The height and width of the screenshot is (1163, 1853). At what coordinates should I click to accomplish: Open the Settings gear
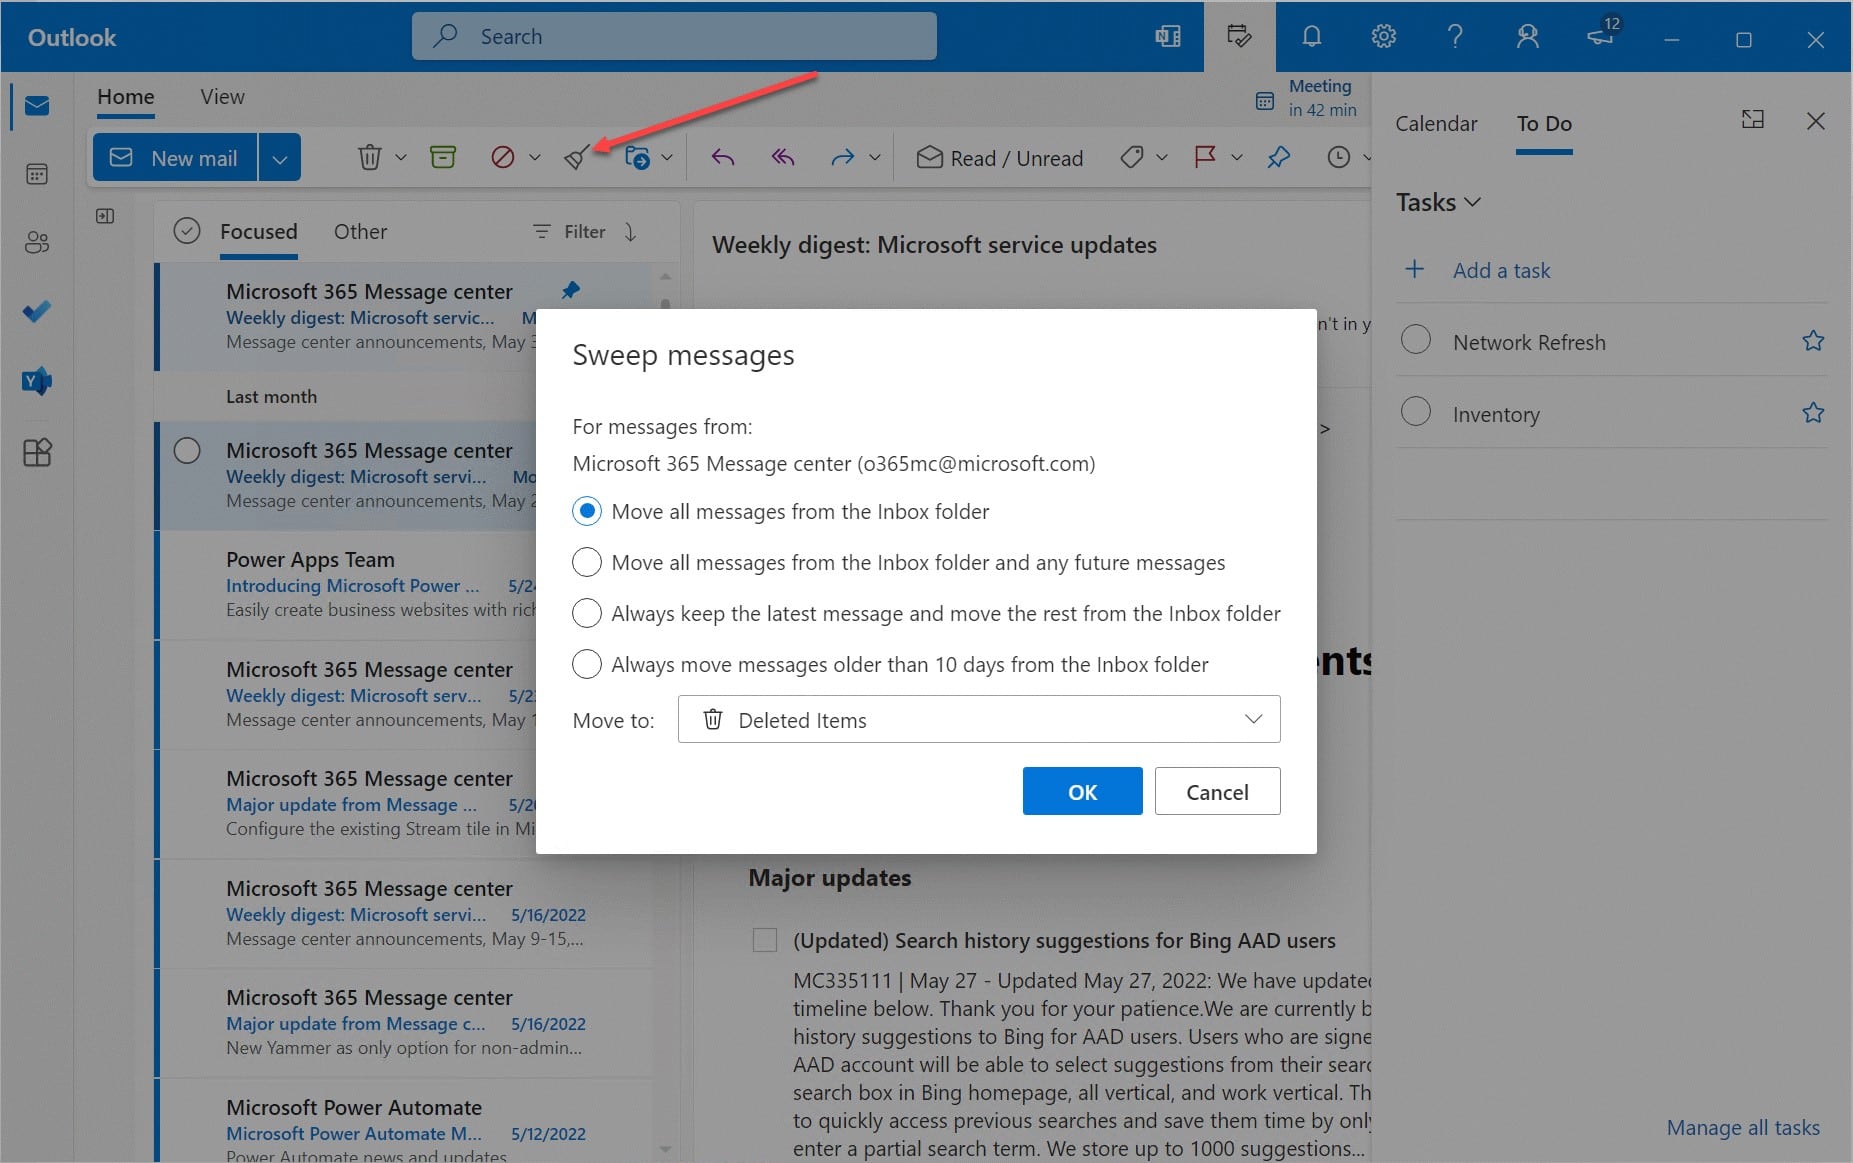click(x=1384, y=37)
